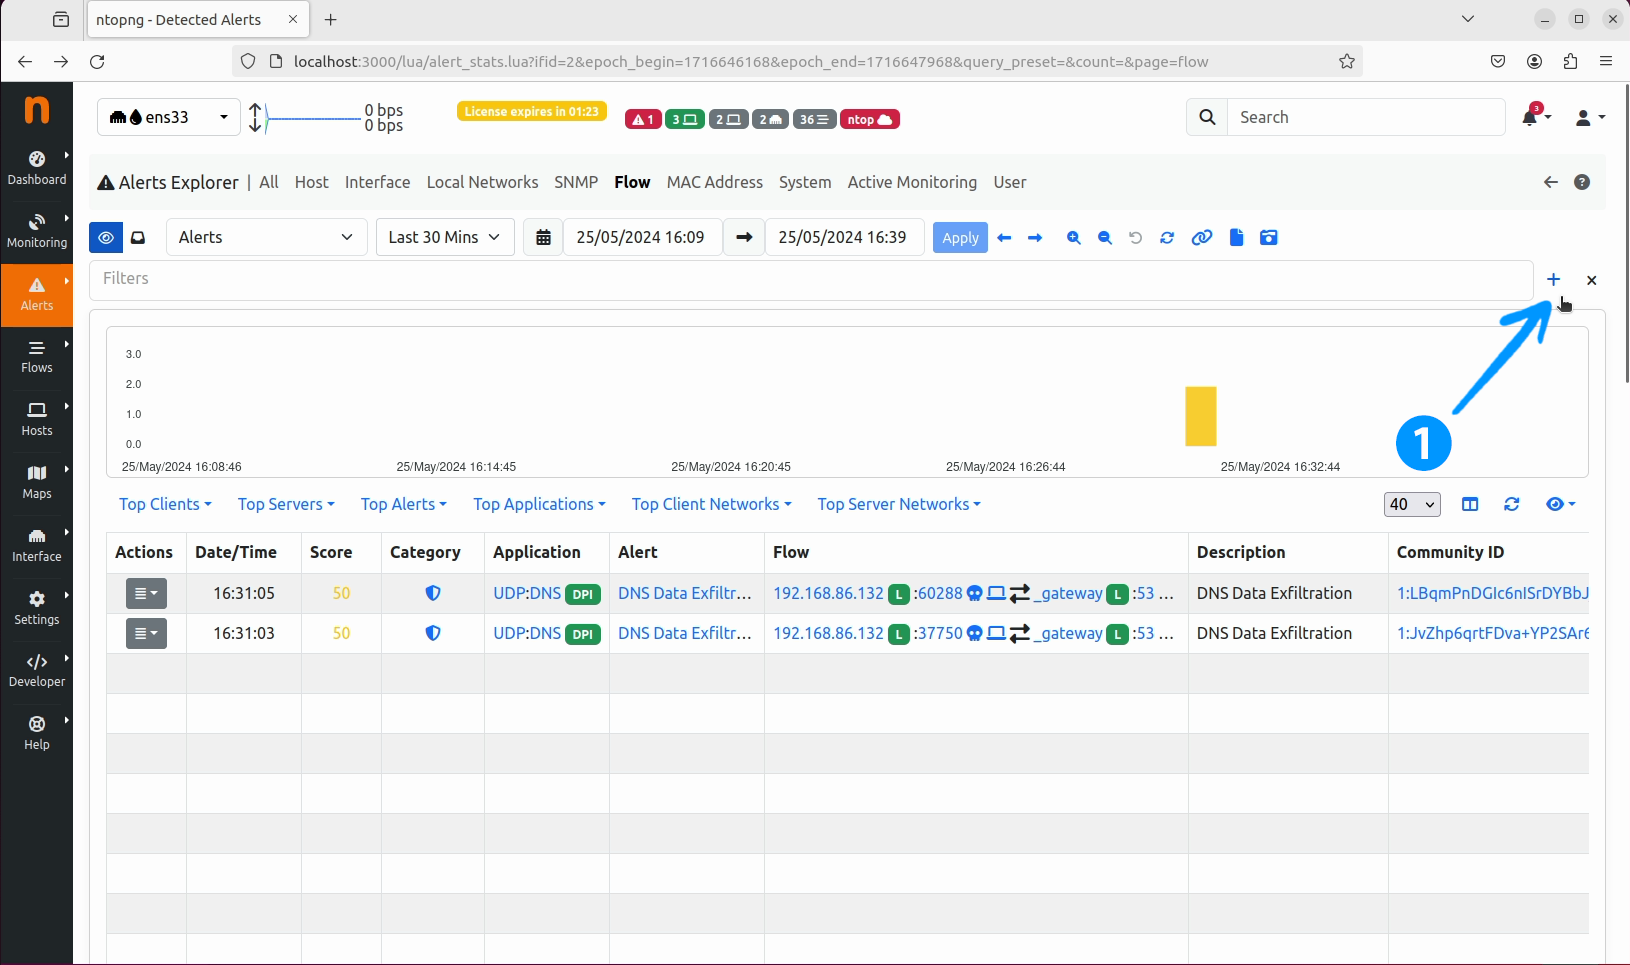
Task: Copy the permalink using the link icon
Action: tap(1202, 238)
